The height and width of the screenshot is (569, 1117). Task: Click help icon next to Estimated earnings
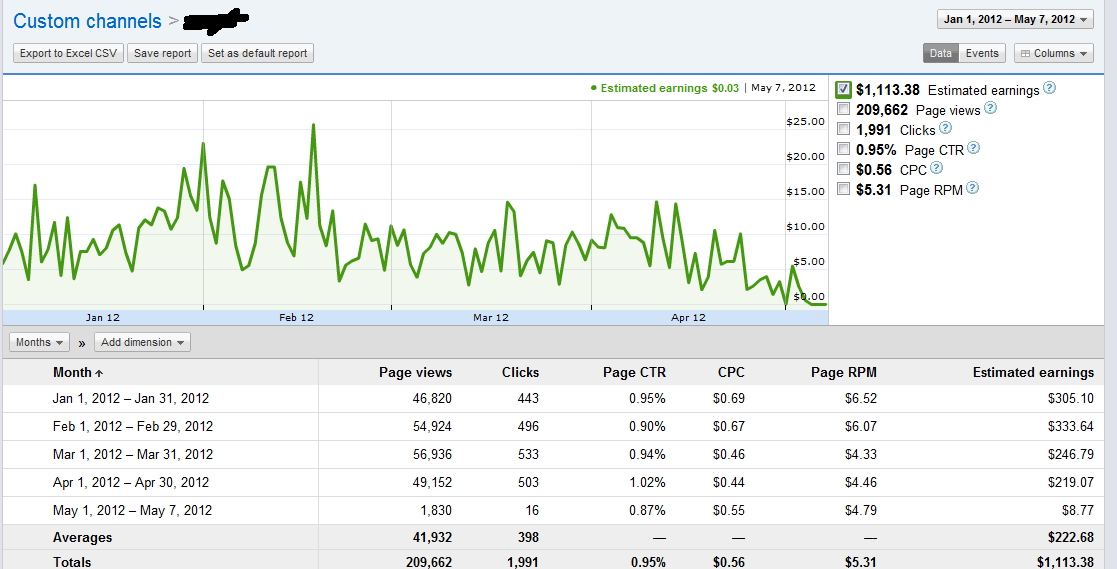point(1049,88)
